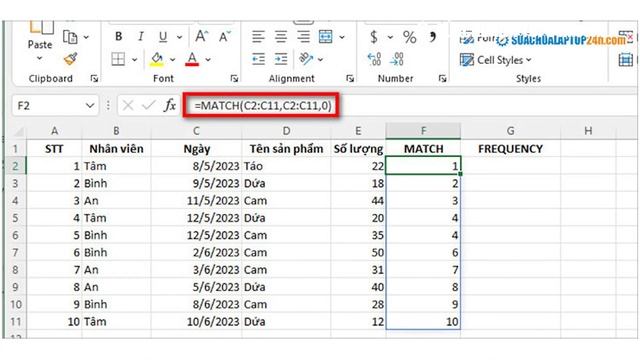Click the Name Box showing F2
The height and width of the screenshot is (360, 640).
coord(48,106)
